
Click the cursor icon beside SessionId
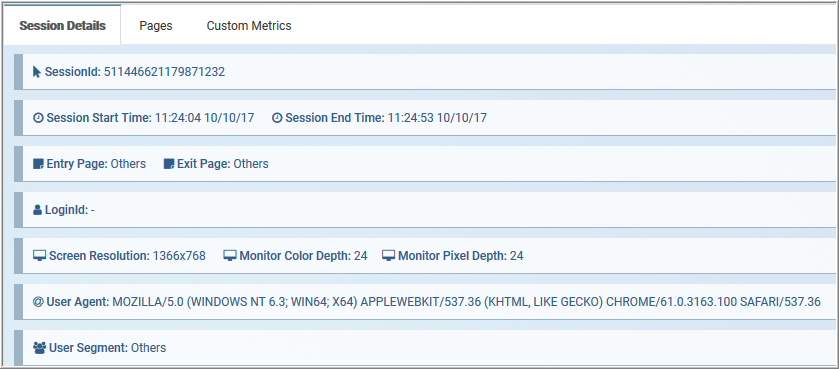pyautogui.click(x=37, y=72)
